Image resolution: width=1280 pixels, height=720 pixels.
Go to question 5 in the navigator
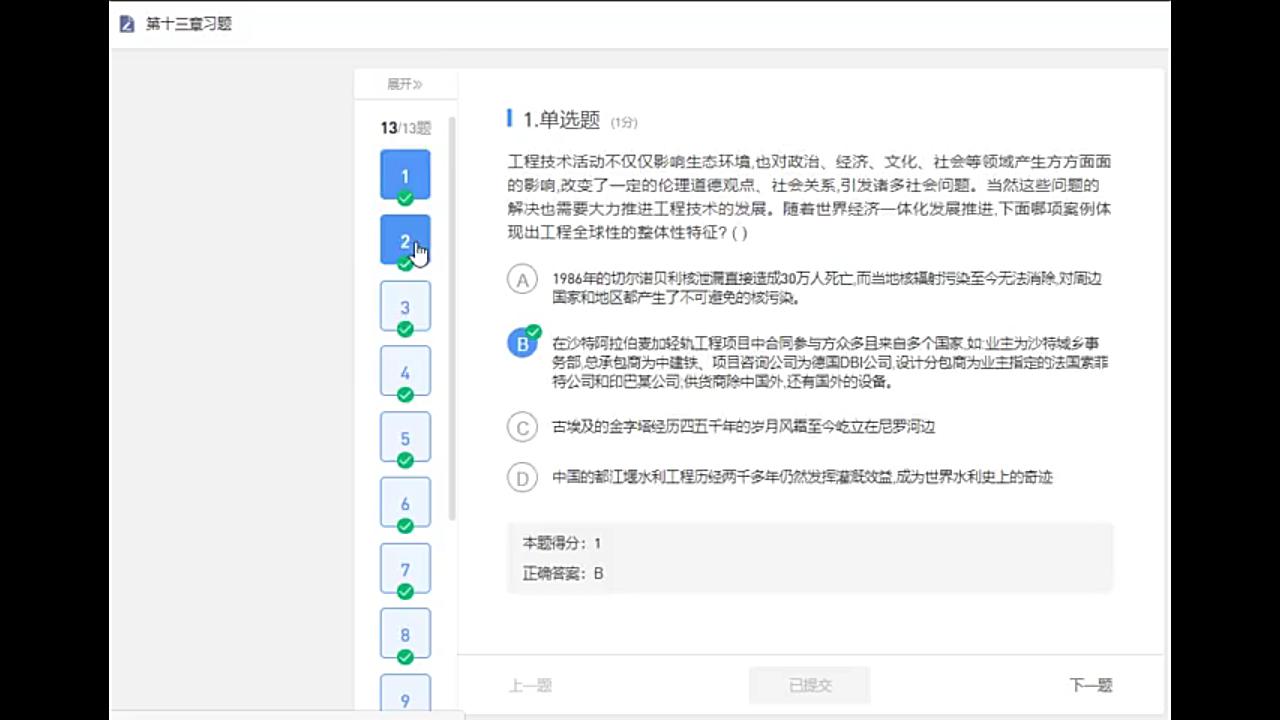(405, 437)
